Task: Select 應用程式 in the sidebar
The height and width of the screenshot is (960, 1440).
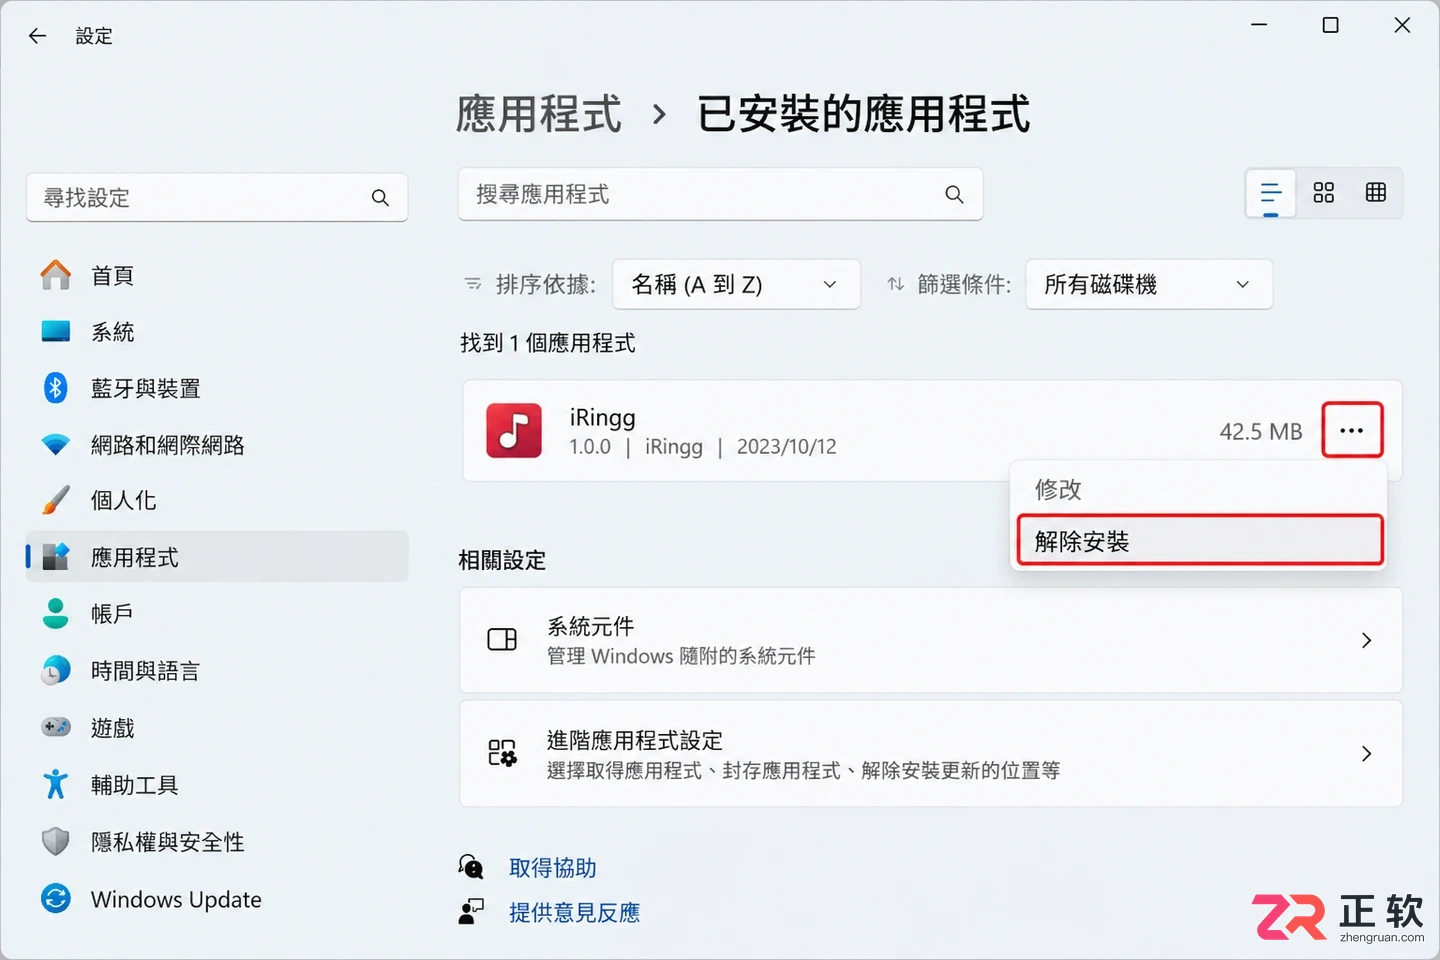Action: 218,557
